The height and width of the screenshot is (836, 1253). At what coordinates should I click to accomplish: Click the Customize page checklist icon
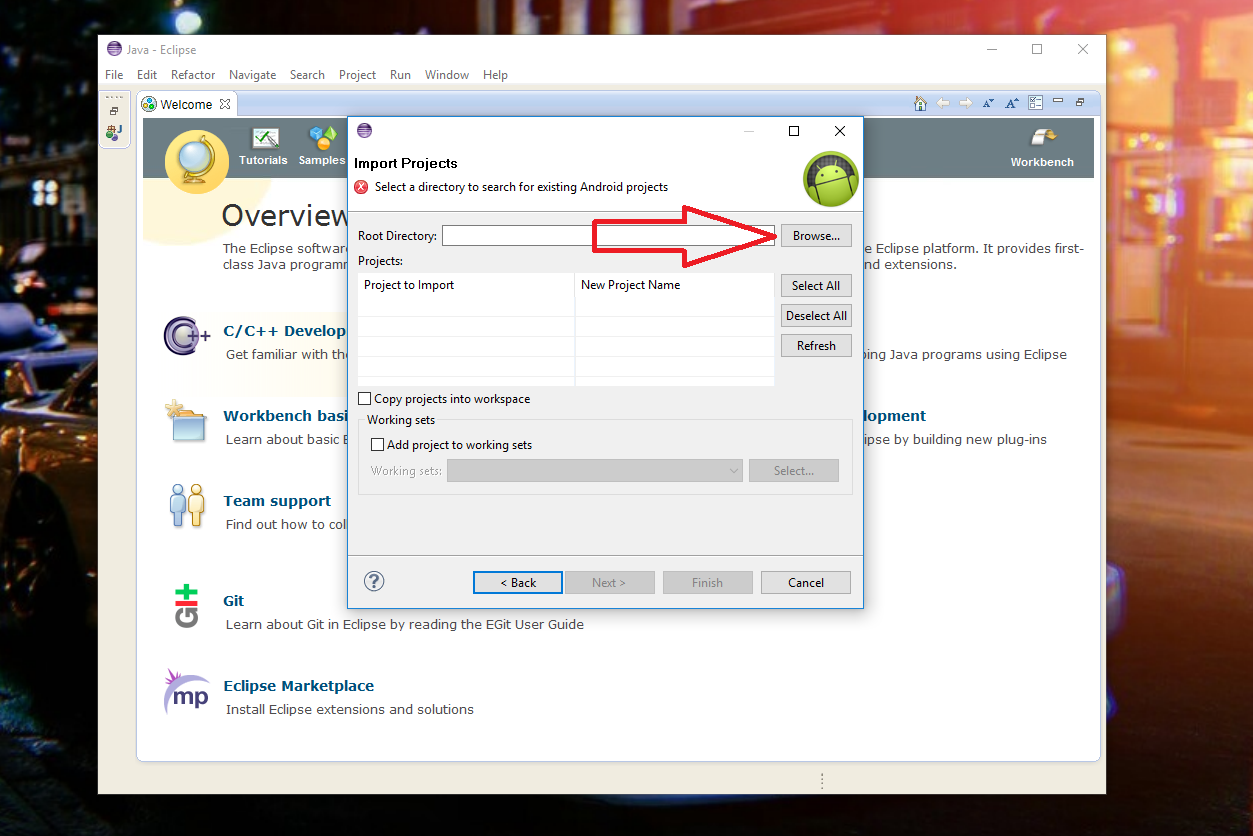coord(1036,103)
